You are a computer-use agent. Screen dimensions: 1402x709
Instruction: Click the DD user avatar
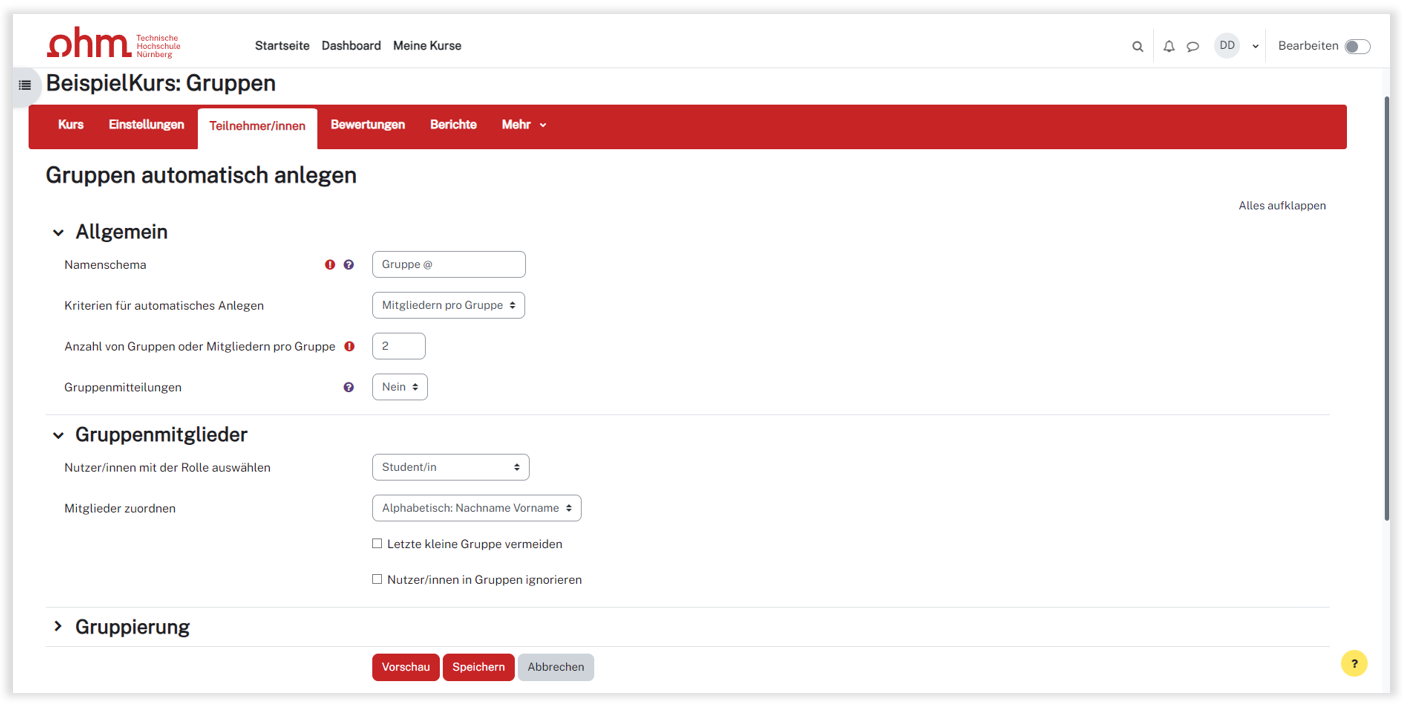1226,46
